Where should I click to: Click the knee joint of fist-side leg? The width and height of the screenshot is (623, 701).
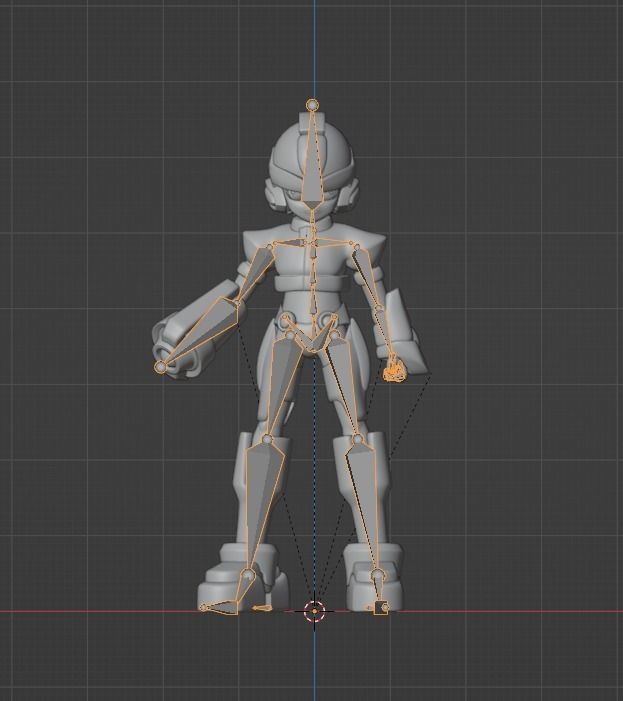(358, 440)
